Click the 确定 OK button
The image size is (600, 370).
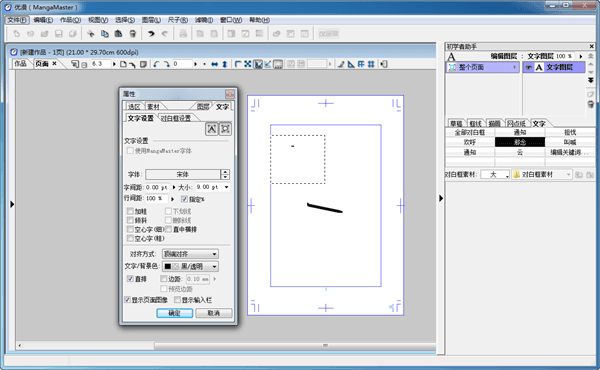pyautogui.click(x=174, y=313)
